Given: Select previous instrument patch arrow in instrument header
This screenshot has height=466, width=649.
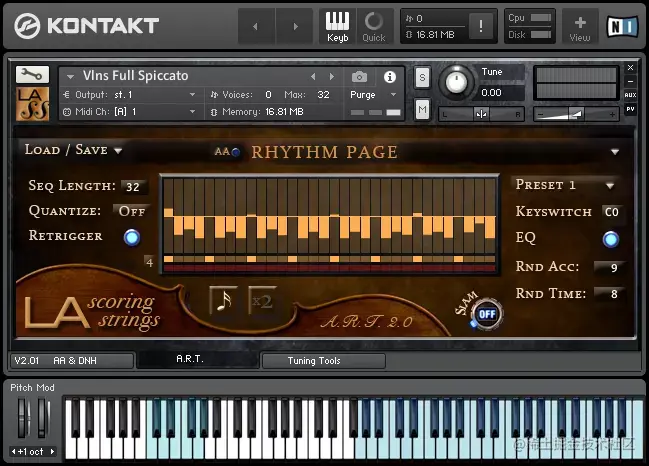Looking at the screenshot, I should 313,77.
